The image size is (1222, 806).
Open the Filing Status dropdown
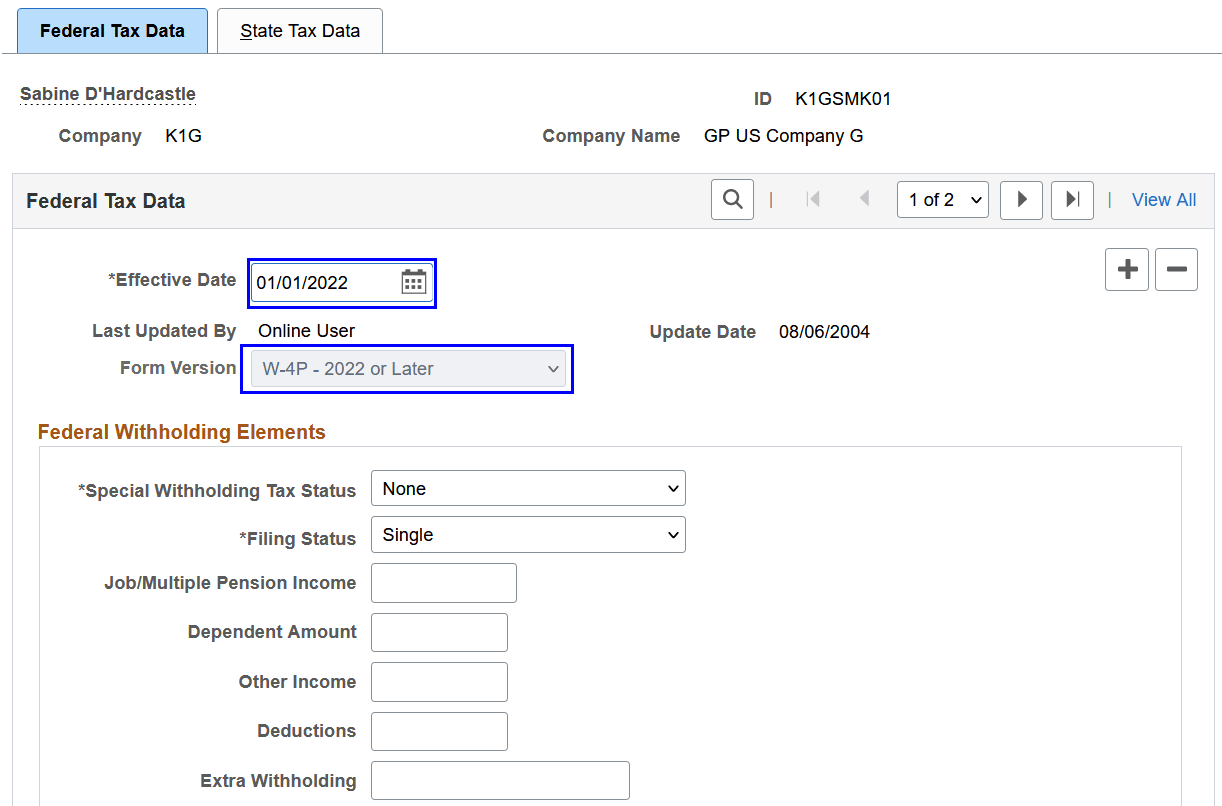527,534
